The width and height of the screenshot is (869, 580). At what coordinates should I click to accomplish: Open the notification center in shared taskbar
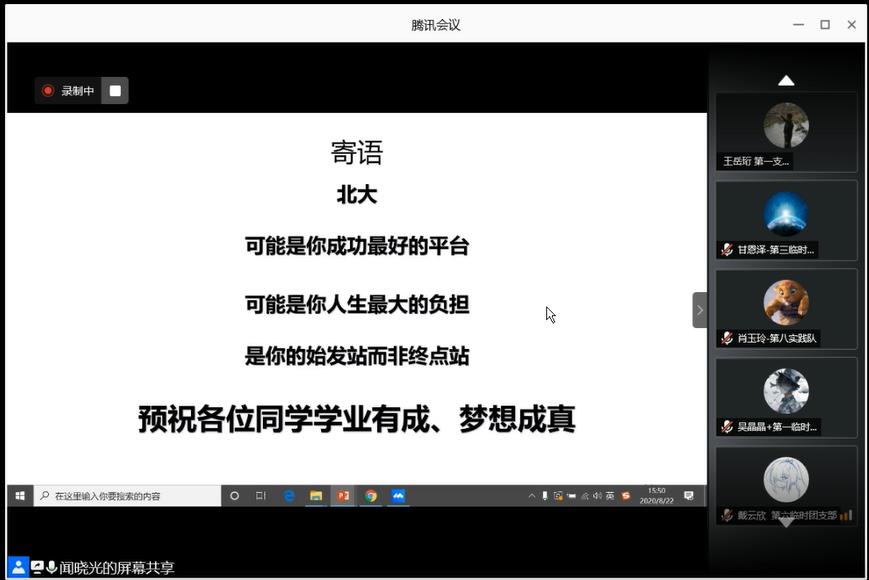click(689, 496)
